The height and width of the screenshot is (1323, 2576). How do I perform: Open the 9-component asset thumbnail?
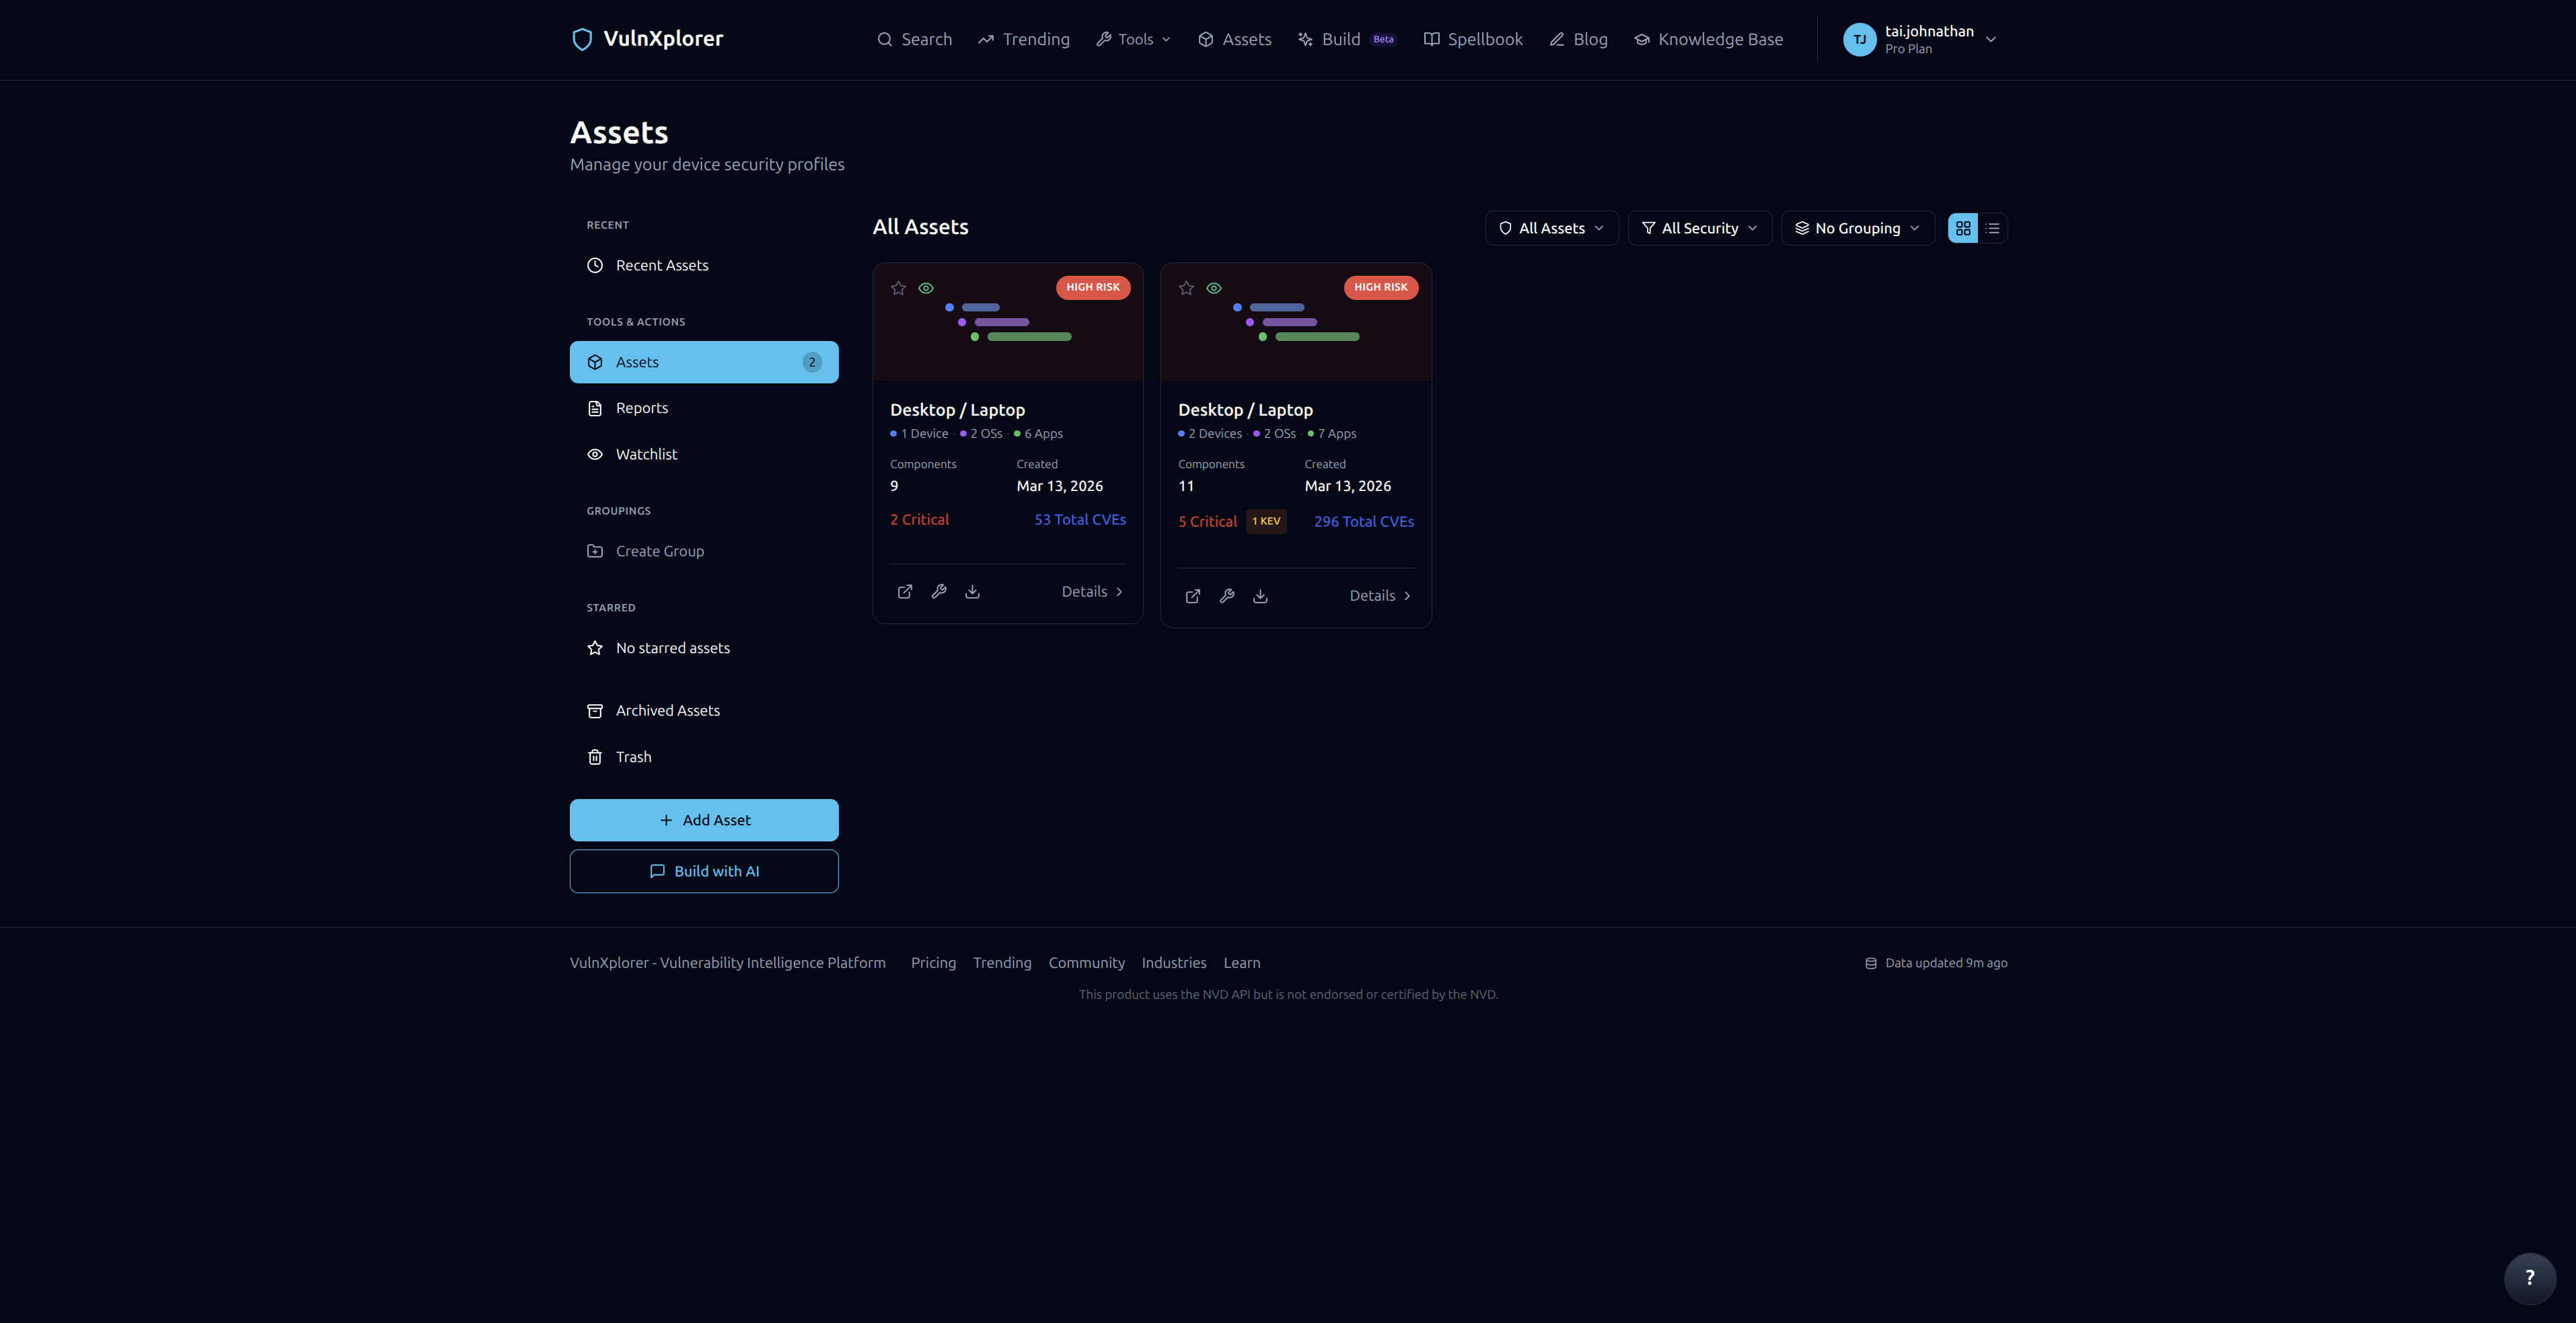[1008, 322]
